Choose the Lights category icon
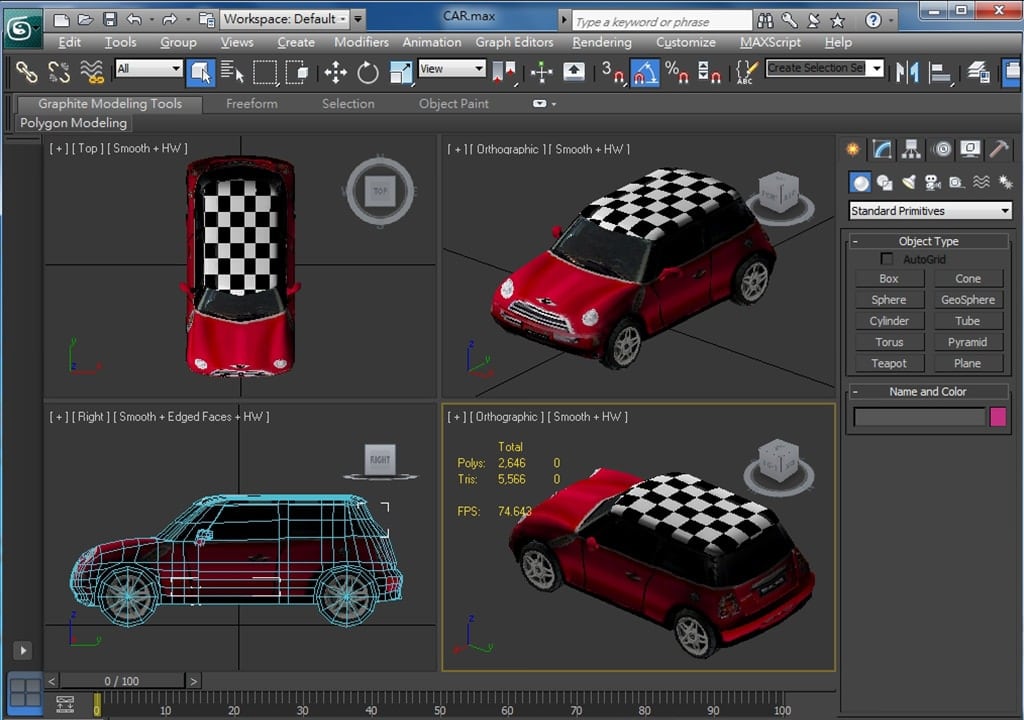 tap(908, 182)
